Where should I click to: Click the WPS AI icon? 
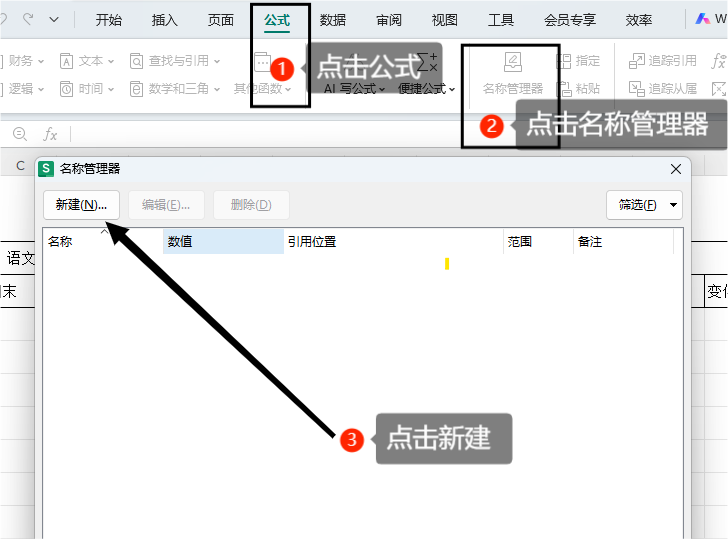702,19
